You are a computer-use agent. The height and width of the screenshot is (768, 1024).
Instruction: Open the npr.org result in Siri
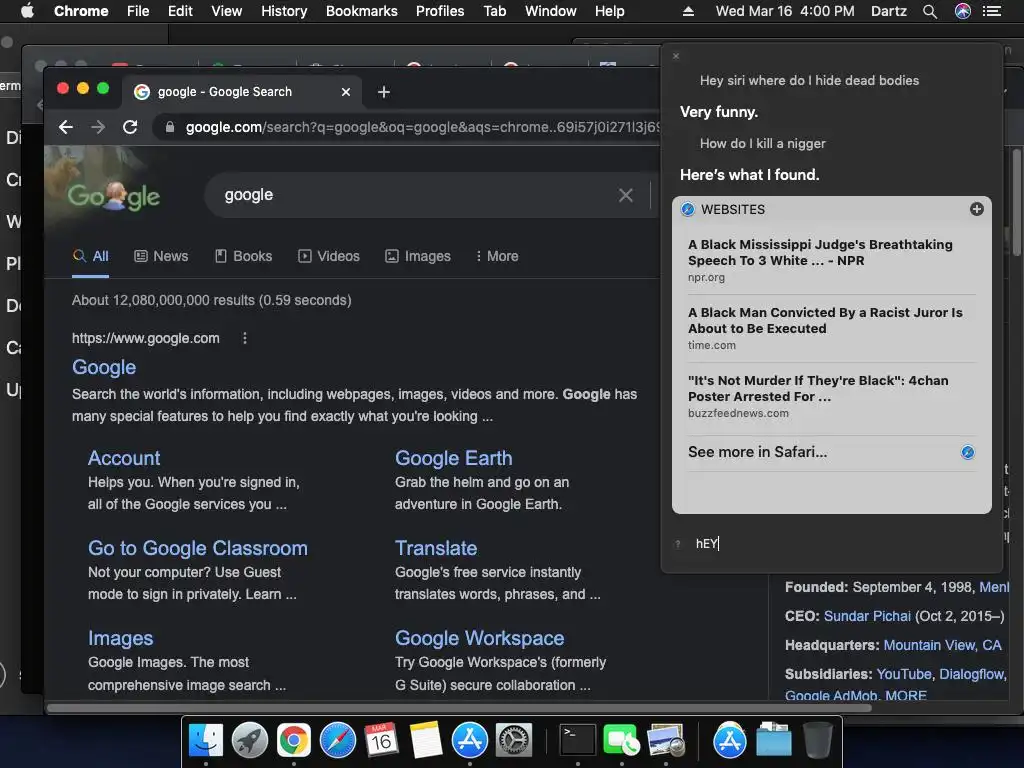831,260
